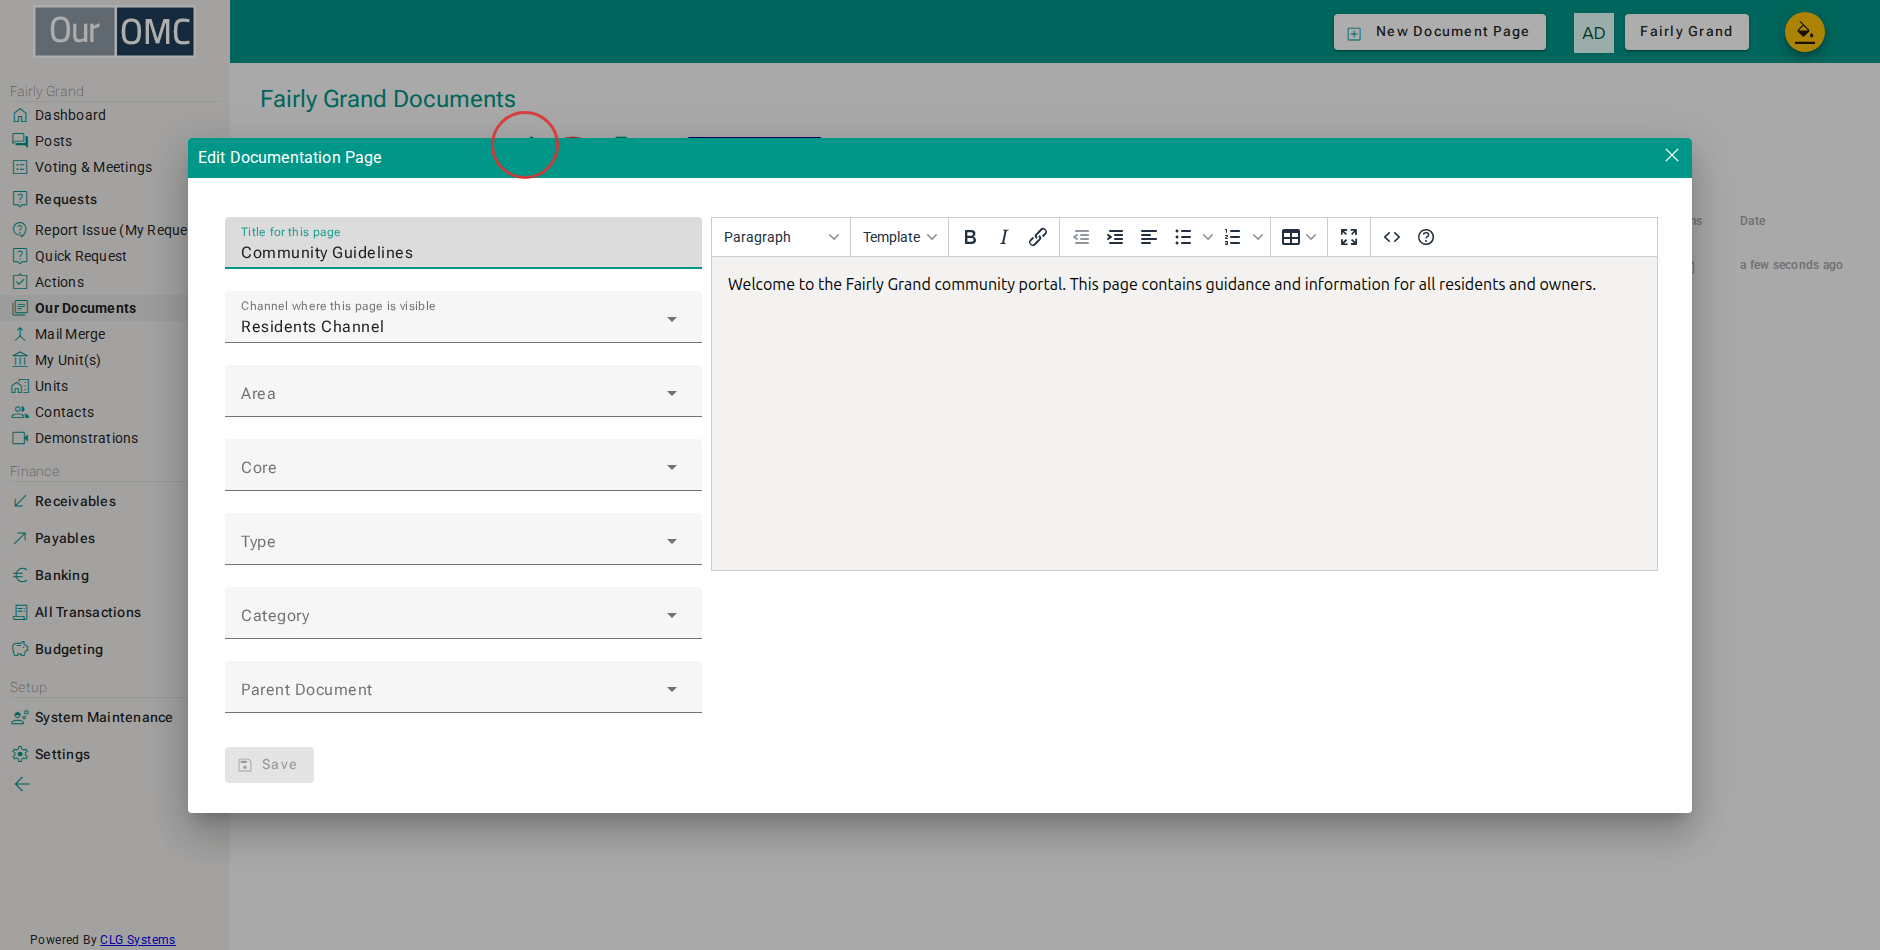Click the Our OMC logo
The image size is (1880, 950).
[115, 31]
